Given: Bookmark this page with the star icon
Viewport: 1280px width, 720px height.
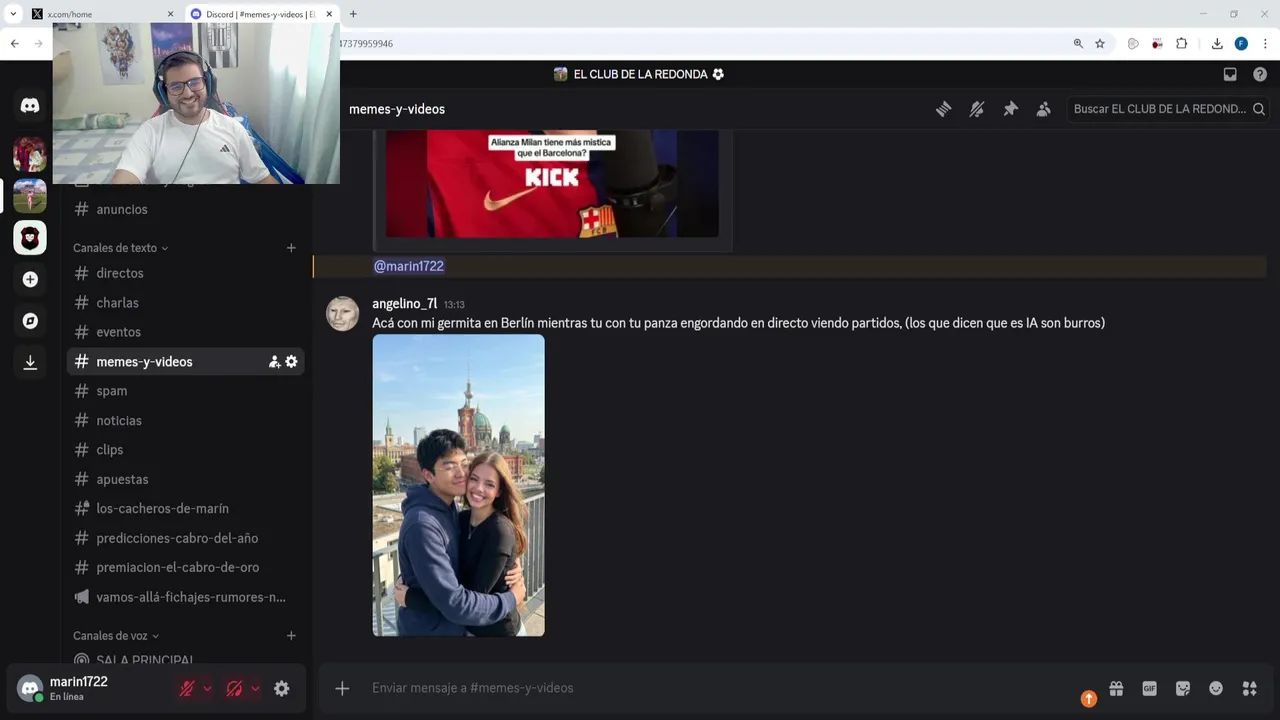Looking at the screenshot, I should pos(1100,44).
